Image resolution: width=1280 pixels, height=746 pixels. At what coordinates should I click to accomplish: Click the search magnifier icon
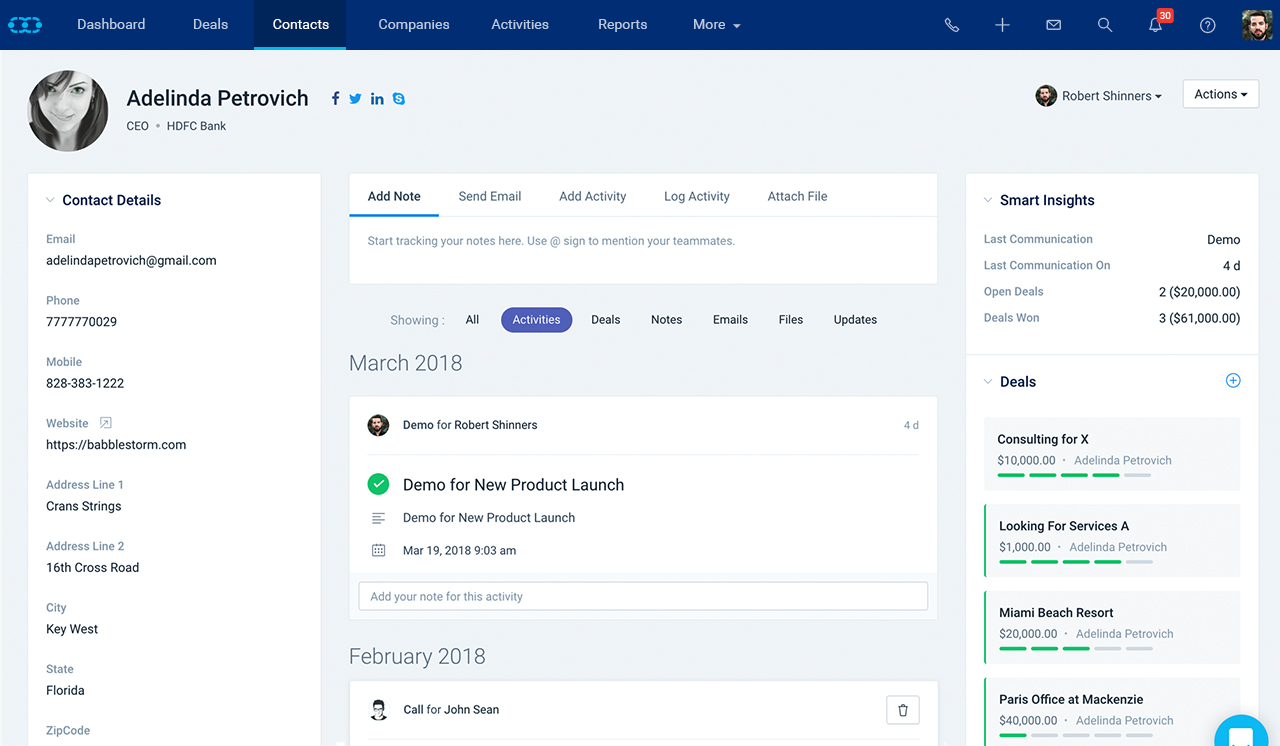[1104, 25]
